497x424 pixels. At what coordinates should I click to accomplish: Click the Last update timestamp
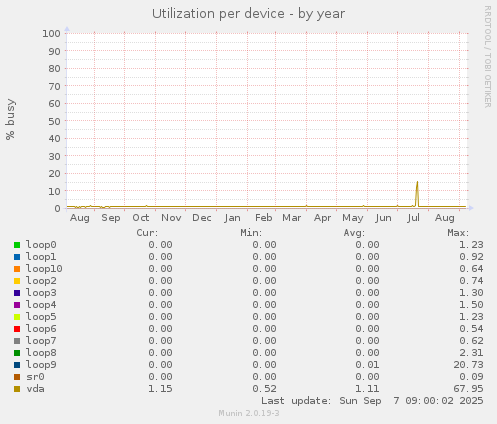(x=372, y=401)
